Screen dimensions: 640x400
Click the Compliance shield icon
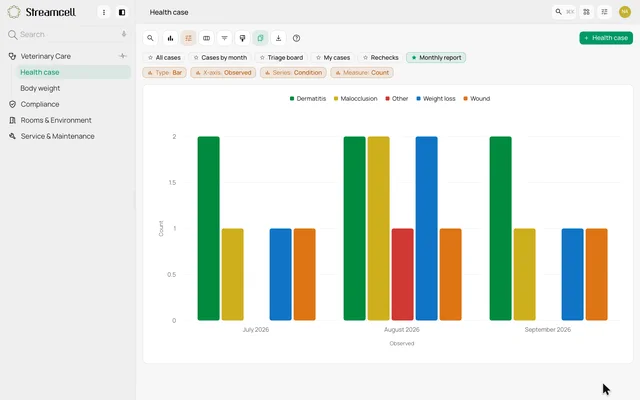[x=12, y=104]
